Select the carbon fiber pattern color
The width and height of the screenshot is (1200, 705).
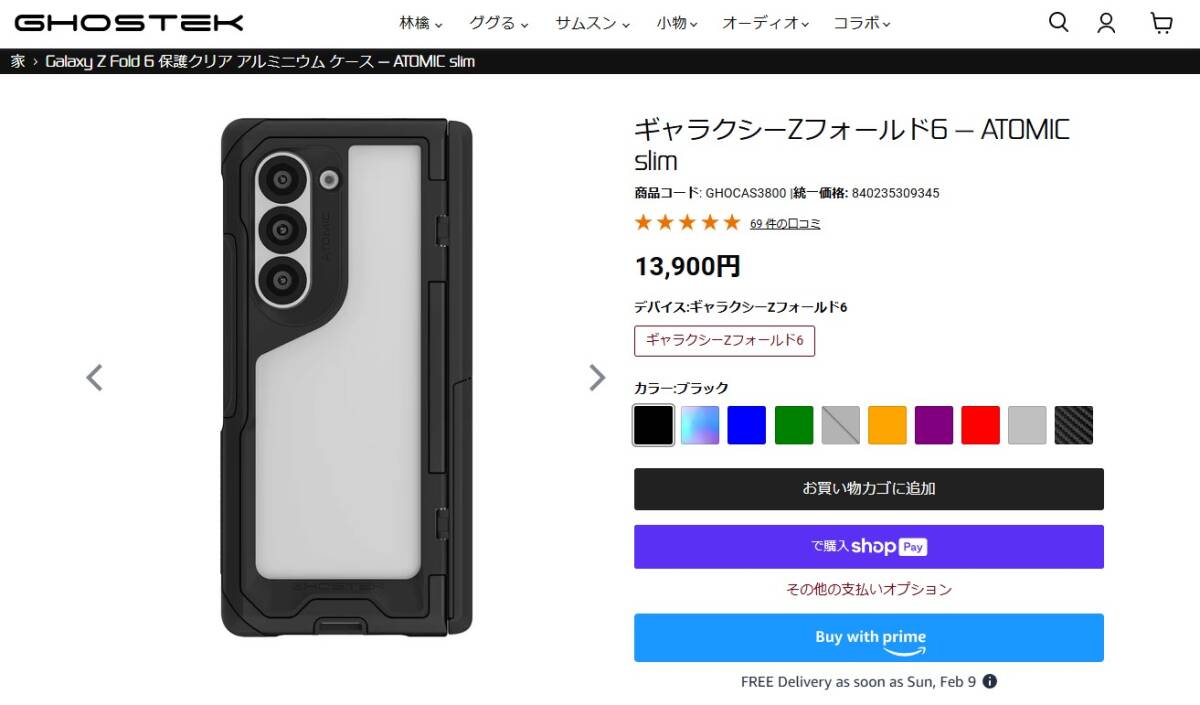point(1074,425)
